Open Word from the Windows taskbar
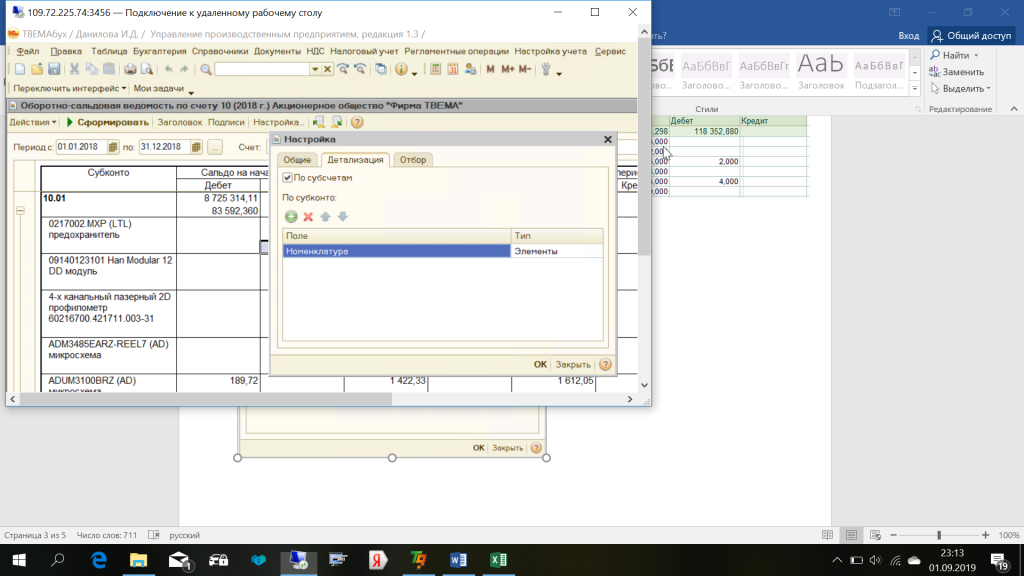The image size is (1024, 576). click(x=458, y=560)
